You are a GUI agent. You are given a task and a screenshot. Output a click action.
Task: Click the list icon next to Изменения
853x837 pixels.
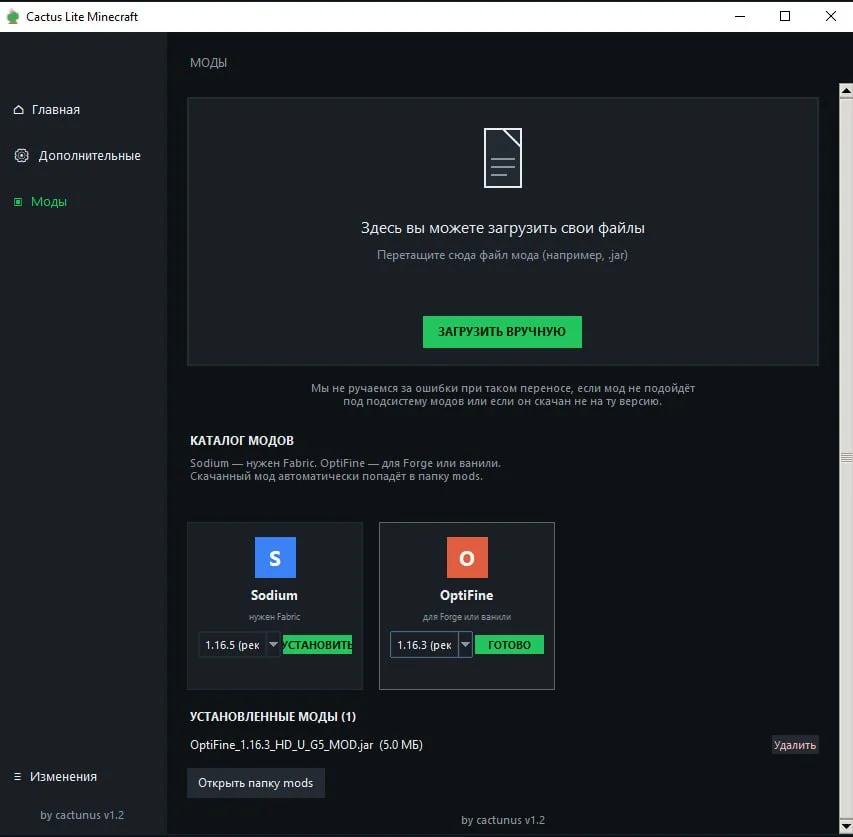tap(17, 777)
